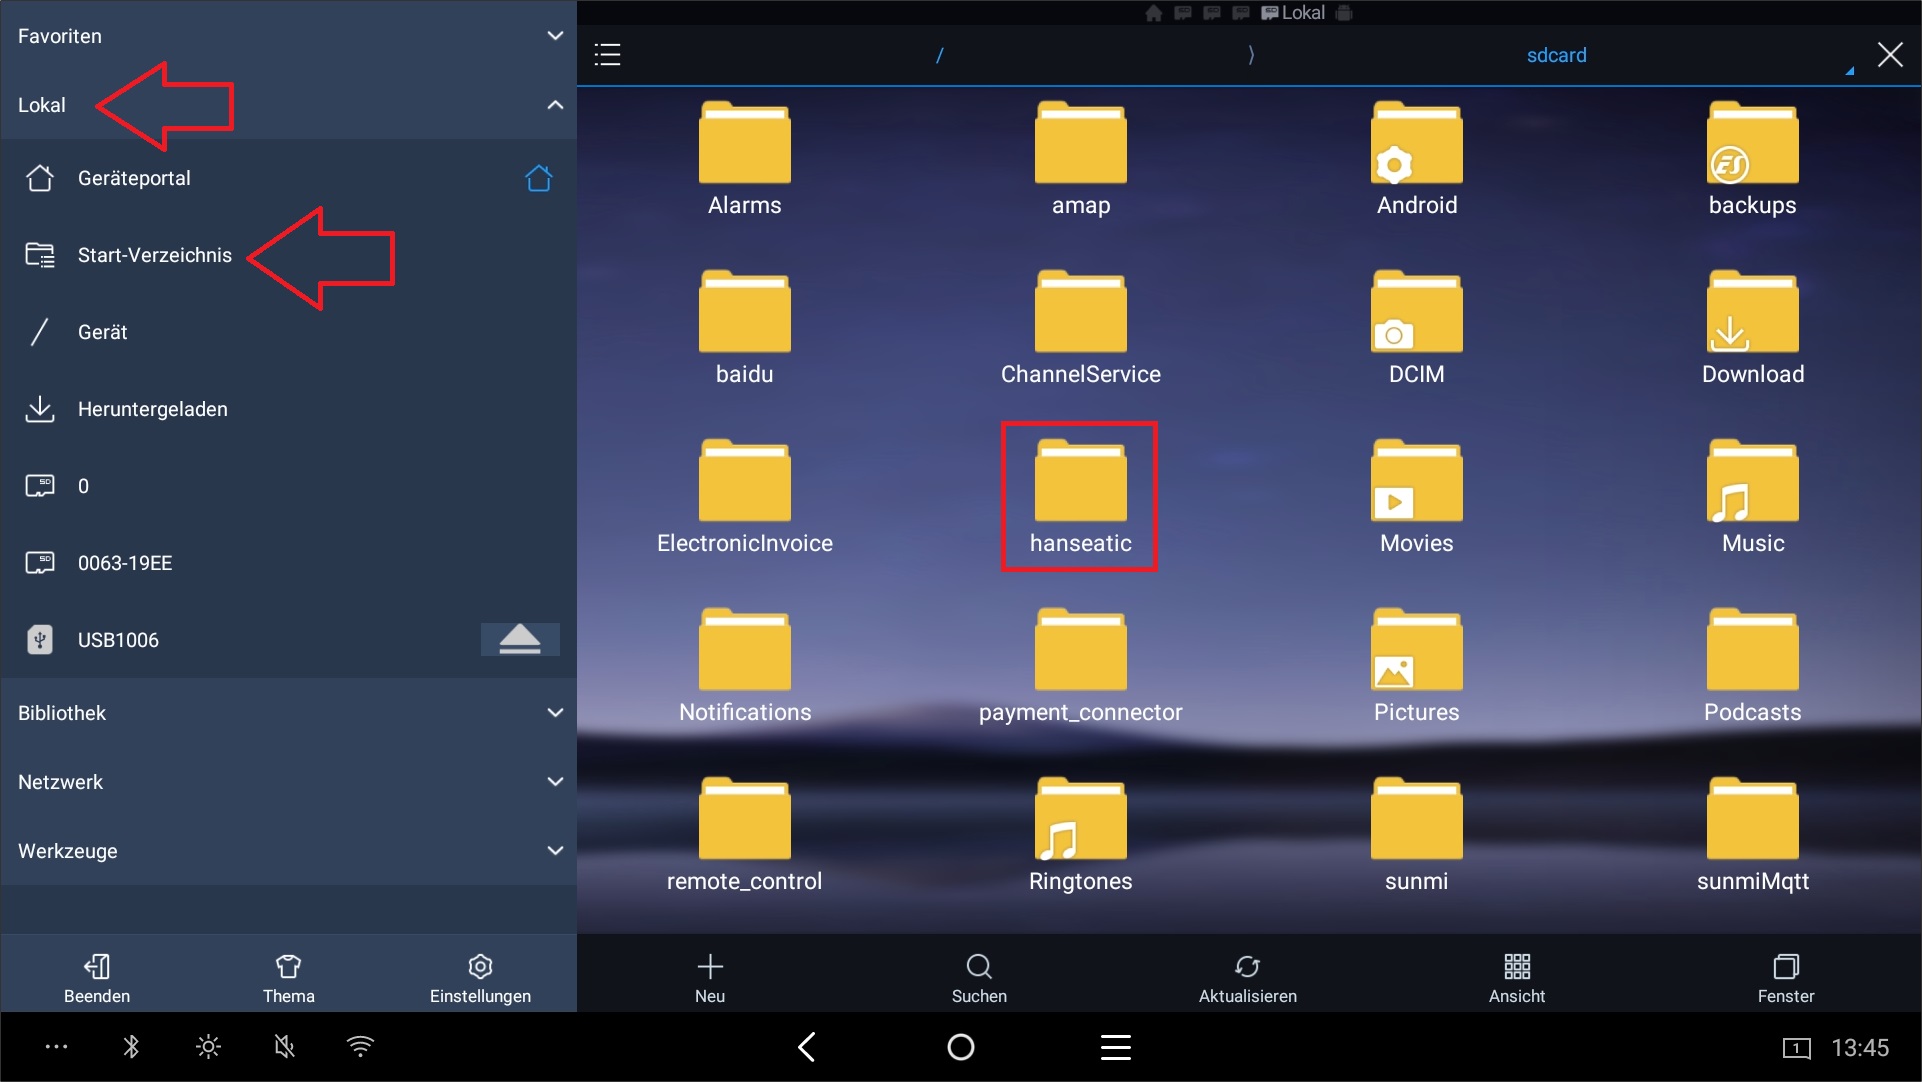Open the Music folder

coord(1752,498)
